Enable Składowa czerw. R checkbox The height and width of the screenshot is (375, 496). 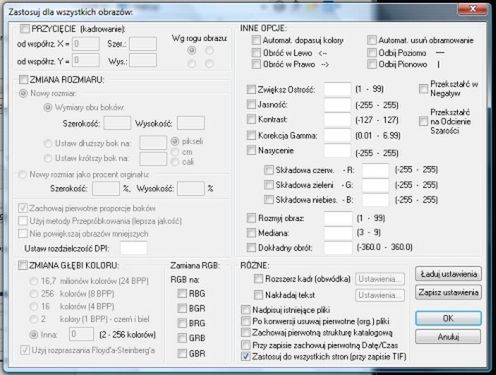point(269,170)
